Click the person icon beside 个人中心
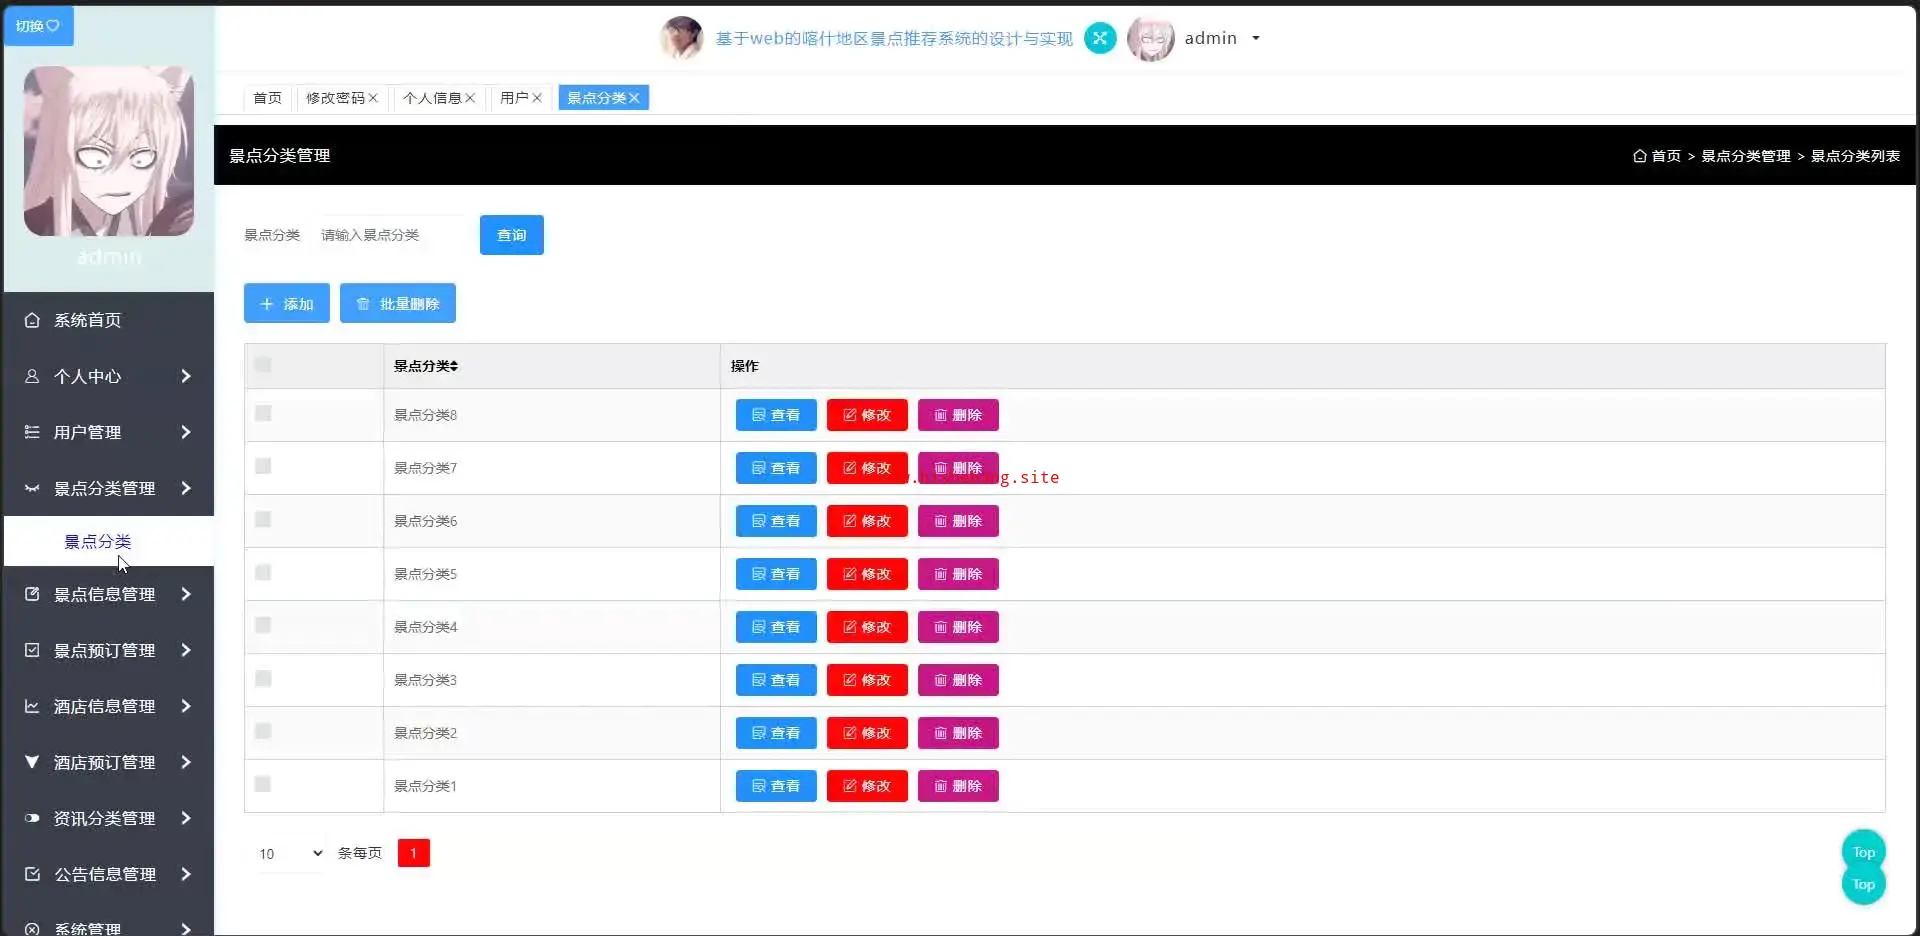This screenshot has height=936, width=1920. [x=32, y=376]
